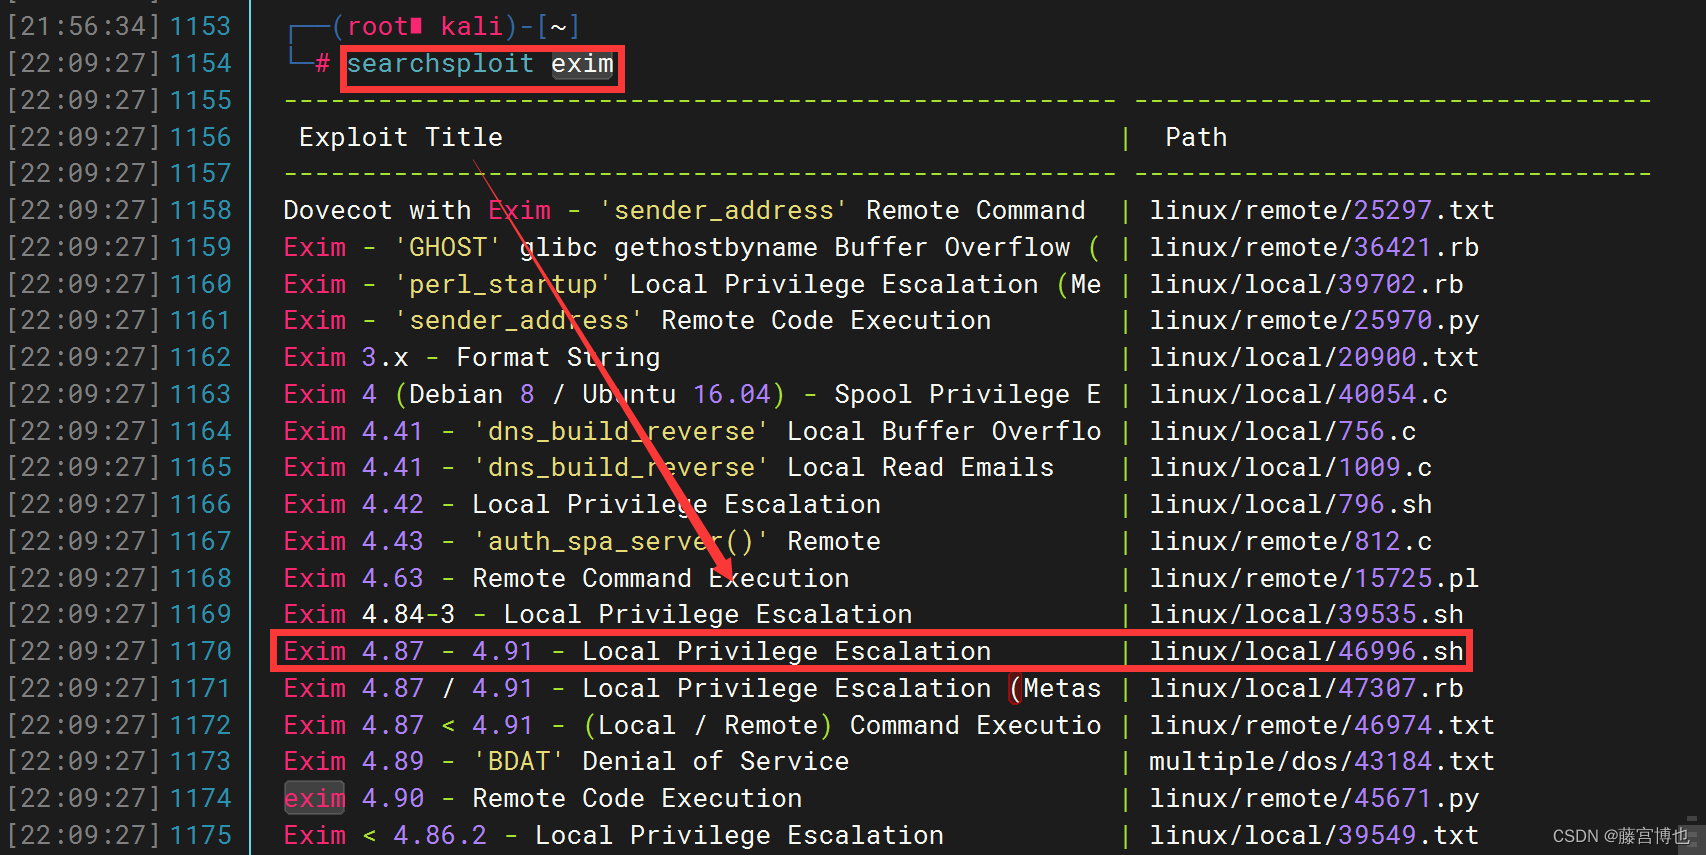Select Exim 4 Spool Privilege title

(x=692, y=394)
